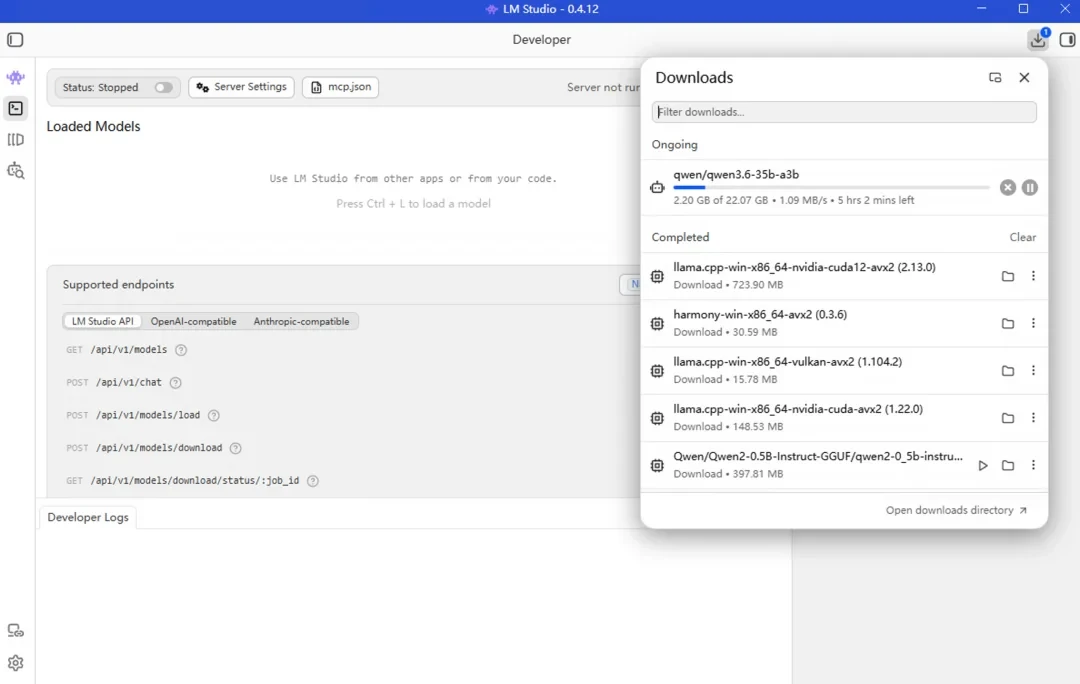The image size is (1080, 684).
Task: Clear the completed downloads list
Action: click(1023, 237)
